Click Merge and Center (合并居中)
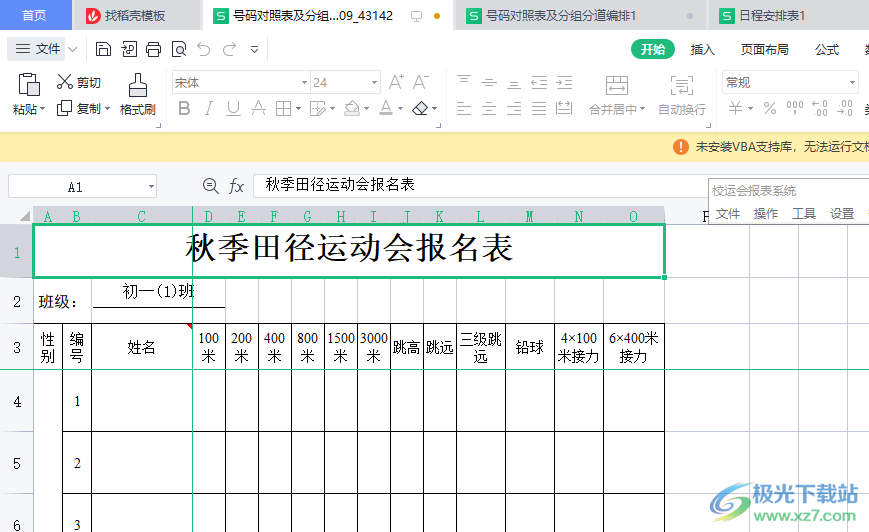Image resolution: width=869 pixels, height=532 pixels. (617, 95)
